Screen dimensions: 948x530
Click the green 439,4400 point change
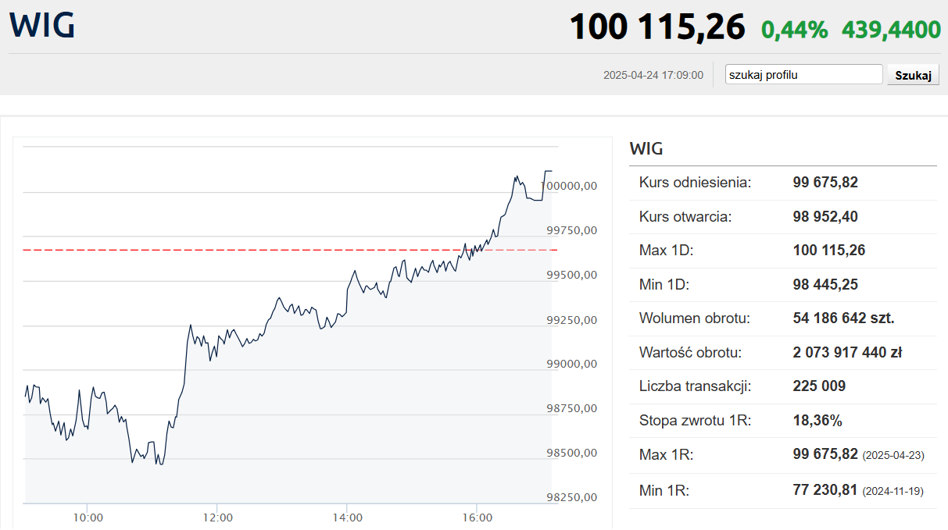pos(890,30)
